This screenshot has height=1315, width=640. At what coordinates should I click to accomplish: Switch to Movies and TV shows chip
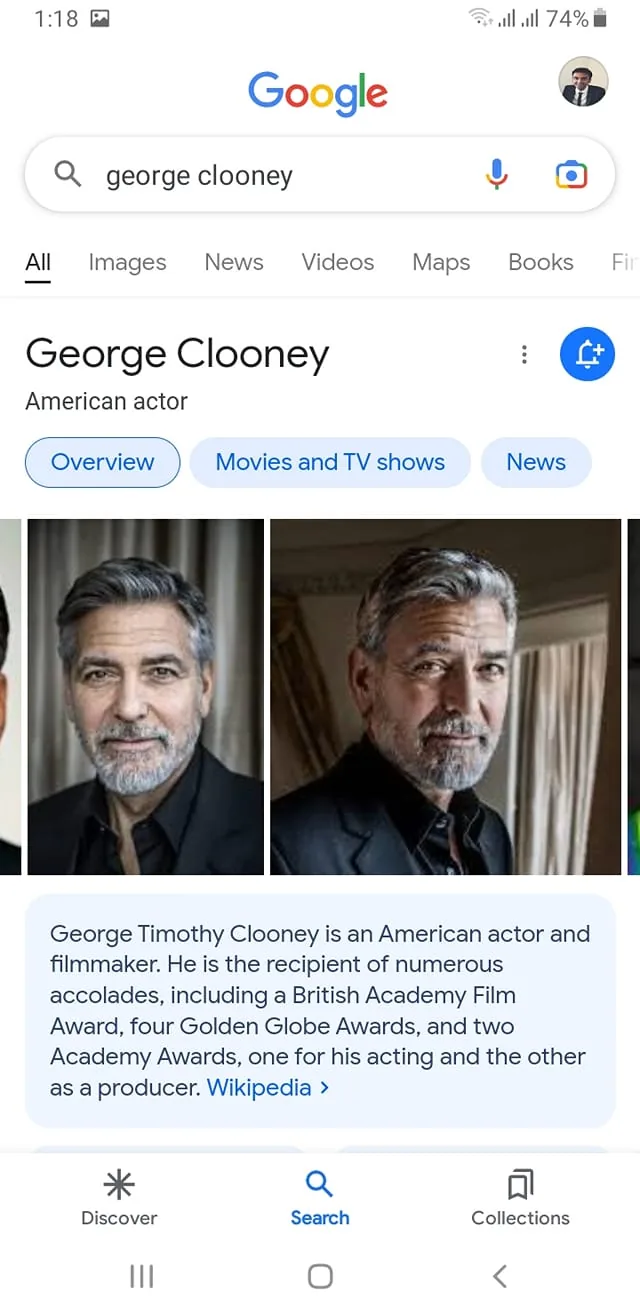[x=330, y=462]
